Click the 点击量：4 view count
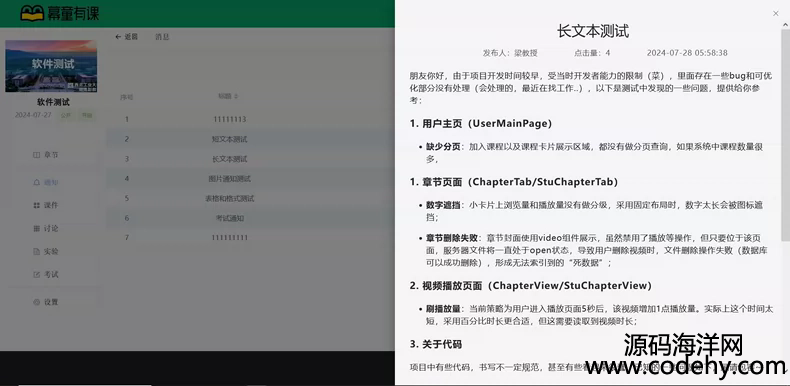Screen dimensions: 790x386 [x=592, y=53]
